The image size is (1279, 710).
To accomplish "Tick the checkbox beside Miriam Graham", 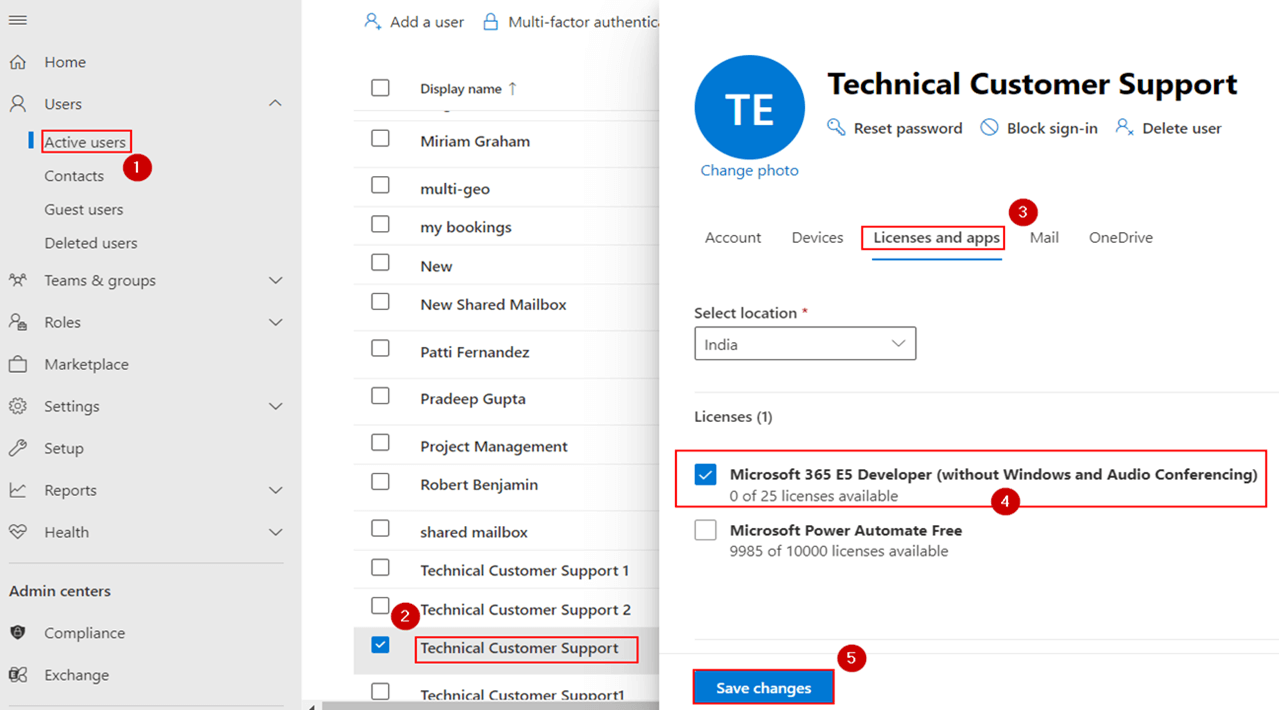I will pos(380,139).
